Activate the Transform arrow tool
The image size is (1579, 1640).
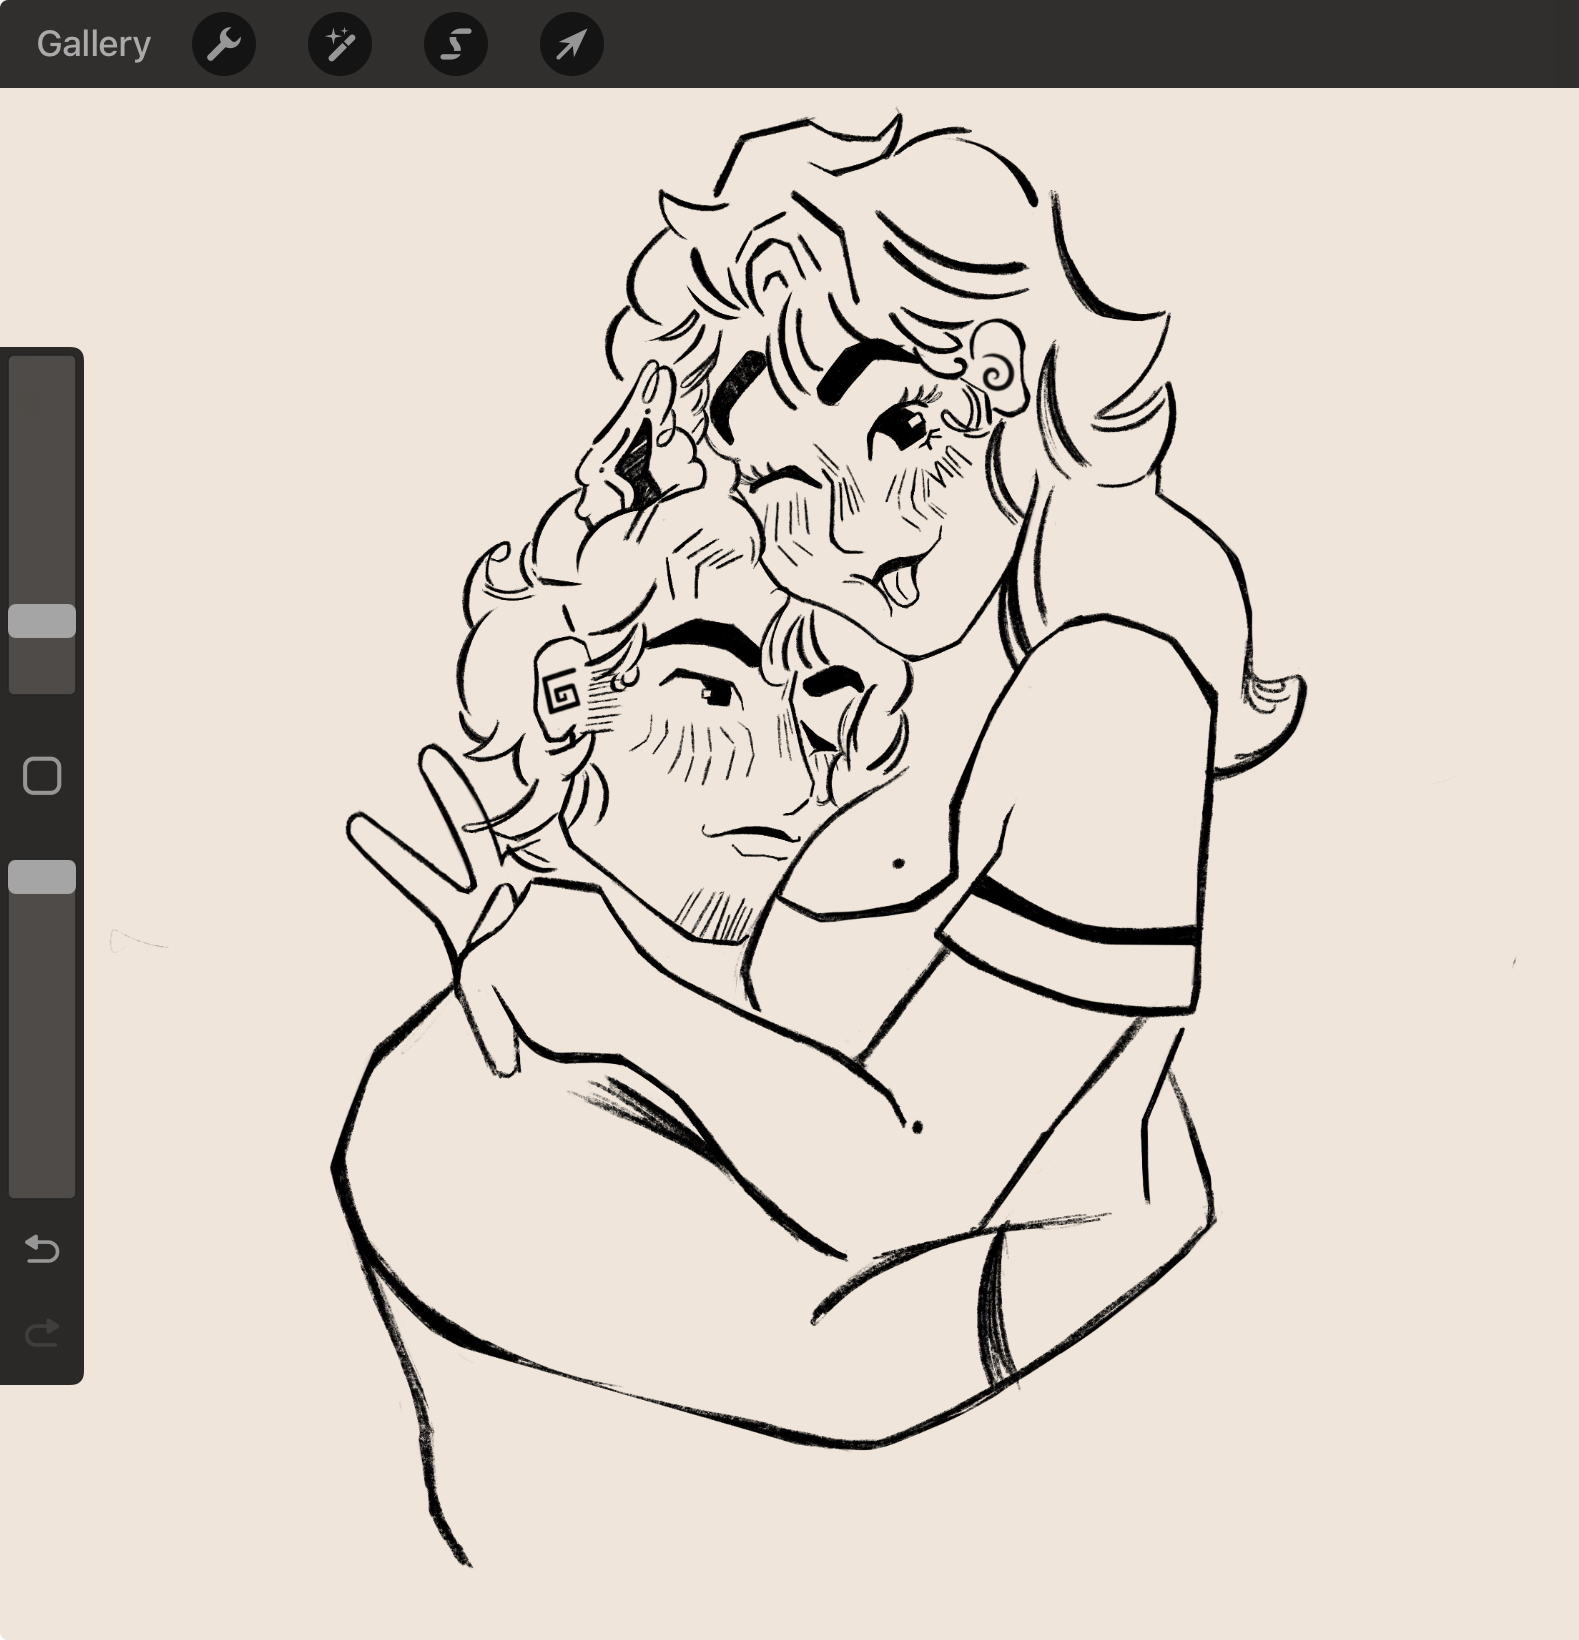tap(572, 44)
